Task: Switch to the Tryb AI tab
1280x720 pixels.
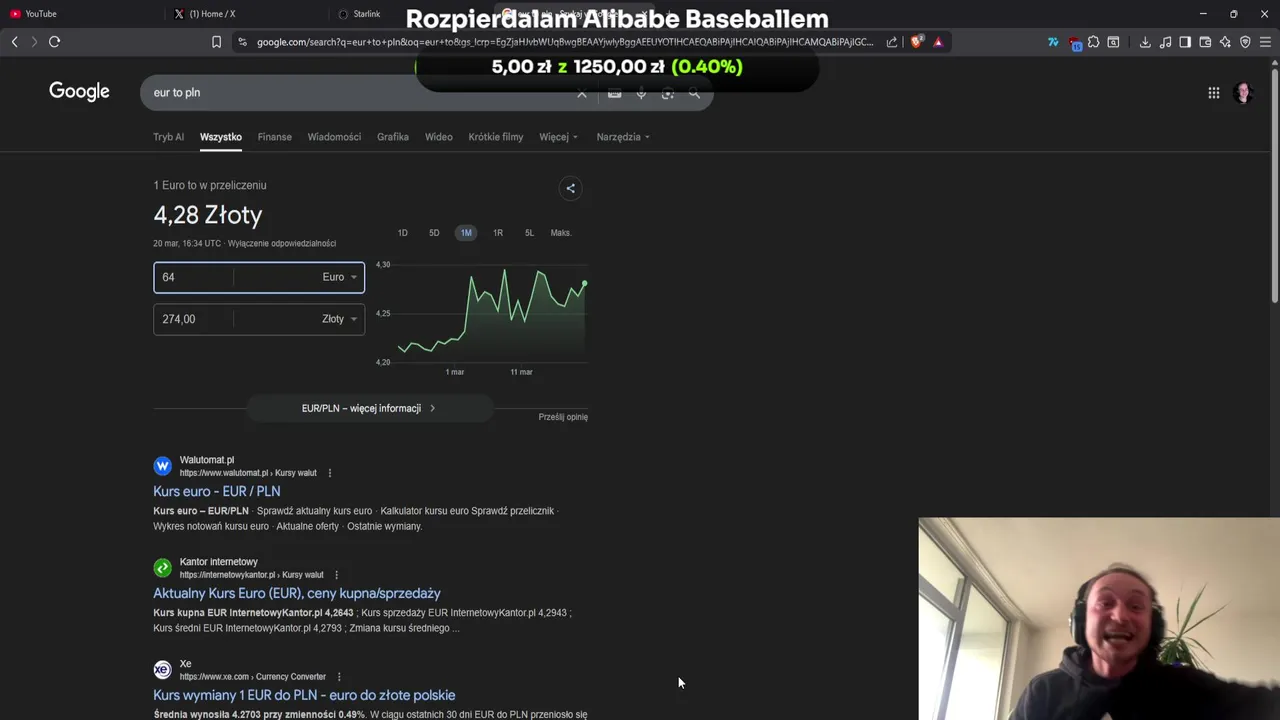Action: pyautogui.click(x=168, y=137)
